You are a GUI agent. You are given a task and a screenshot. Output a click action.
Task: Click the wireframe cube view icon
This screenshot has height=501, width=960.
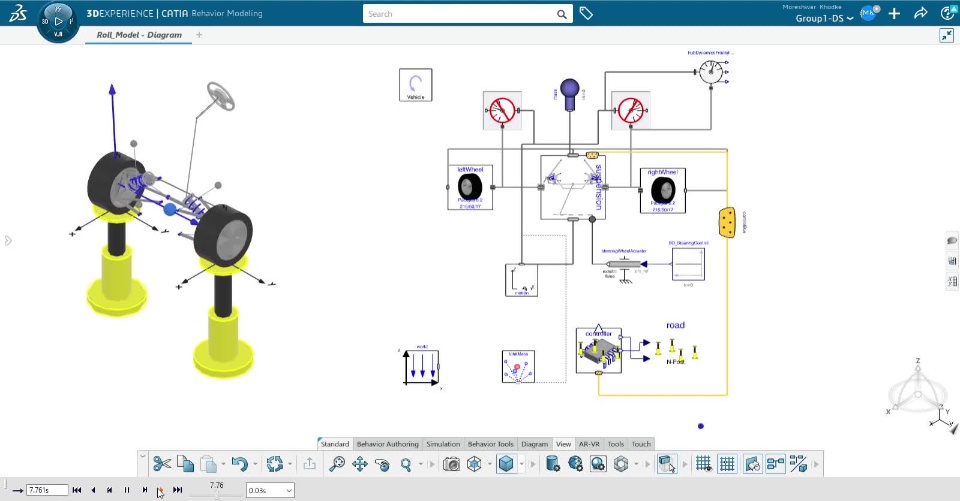click(474, 464)
